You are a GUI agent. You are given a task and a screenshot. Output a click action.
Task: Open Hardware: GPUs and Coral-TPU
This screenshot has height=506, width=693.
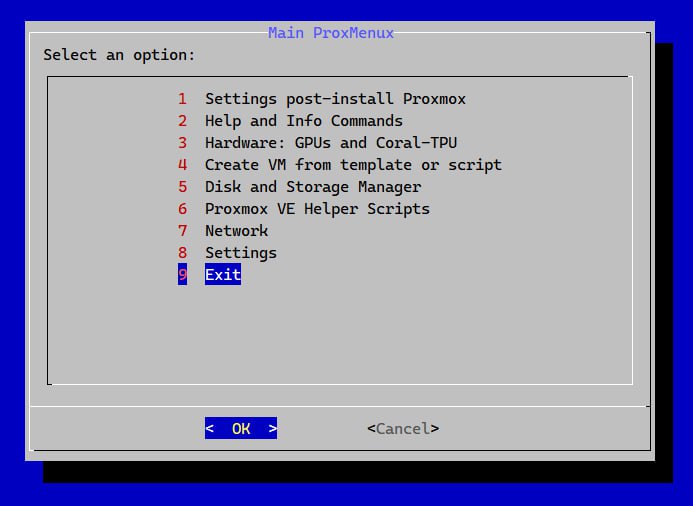point(317,143)
